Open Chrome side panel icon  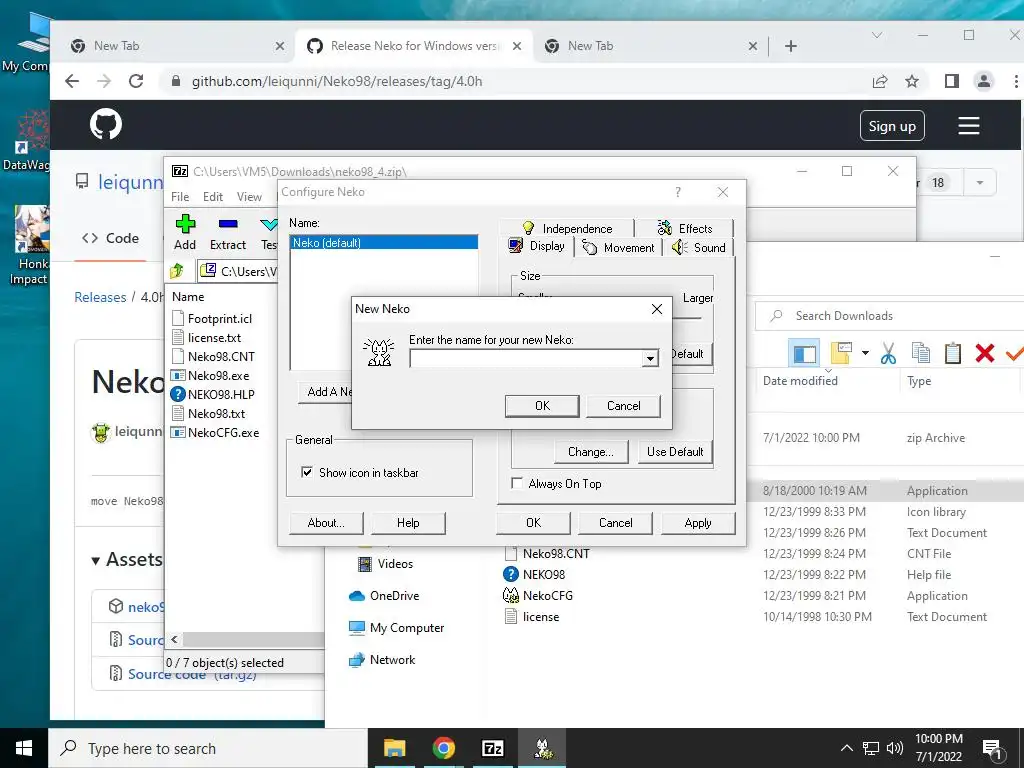coord(952,81)
